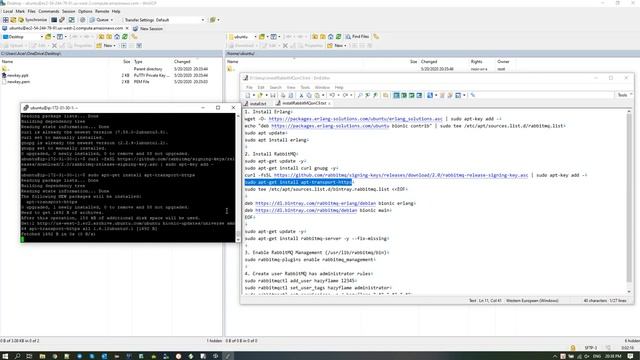
Task: Sort local files by Changed column
Action: [x=182, y=62]
